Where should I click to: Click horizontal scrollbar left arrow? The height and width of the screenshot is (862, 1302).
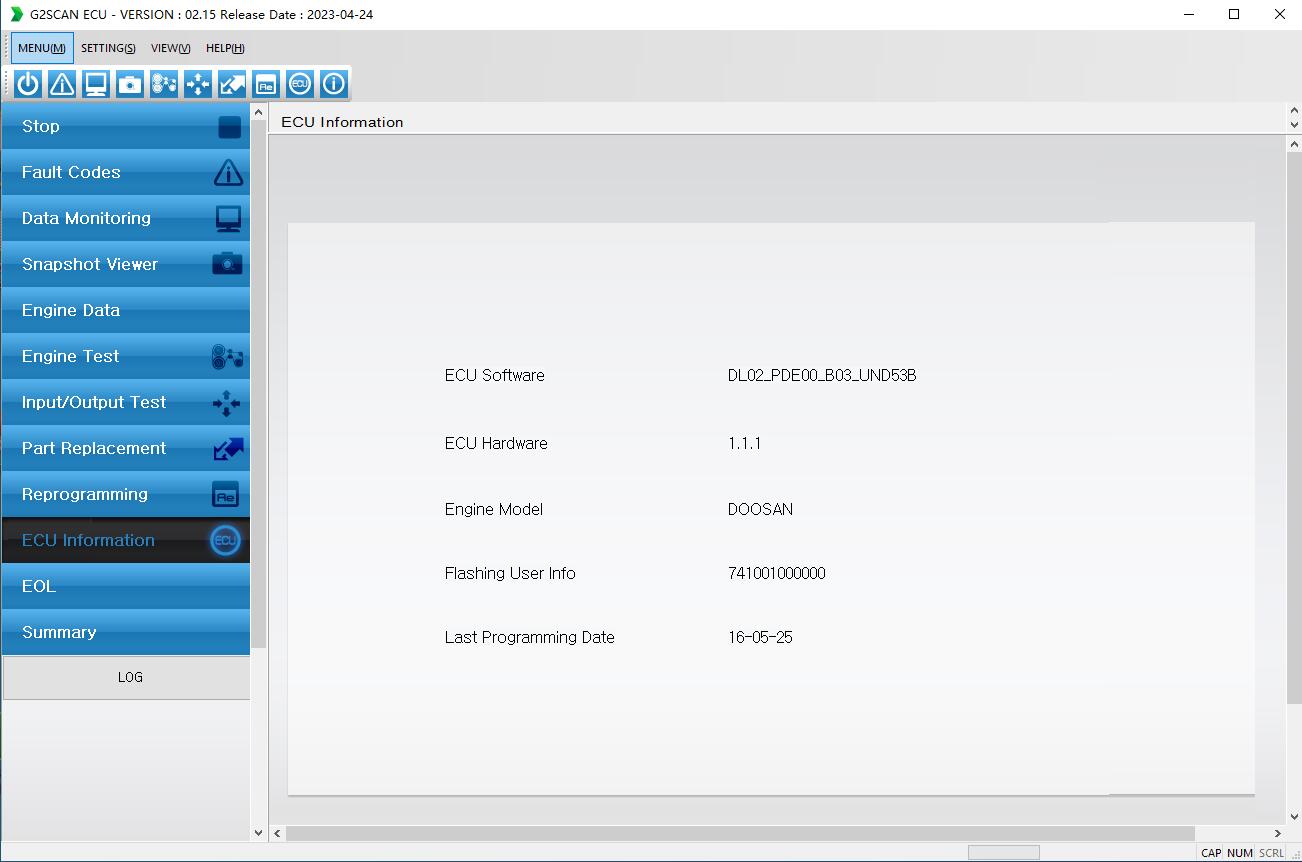(x=278, y=833)
